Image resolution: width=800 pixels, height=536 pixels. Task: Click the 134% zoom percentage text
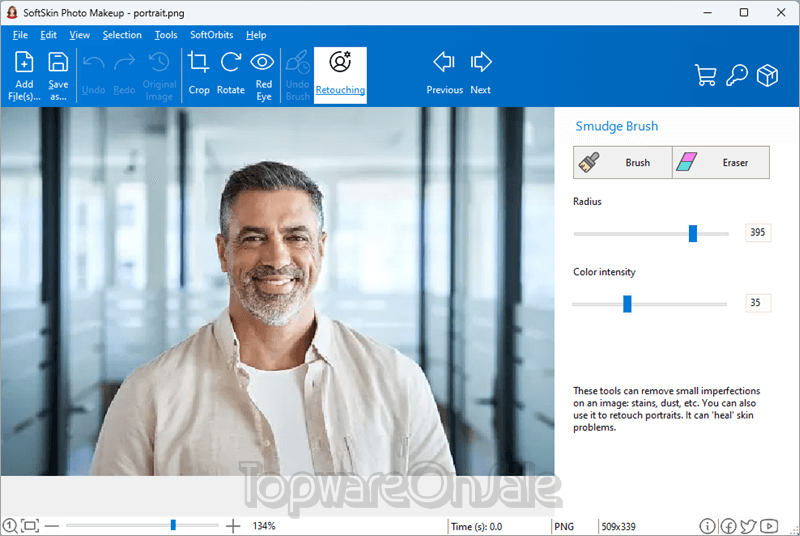tap(264, 526)
